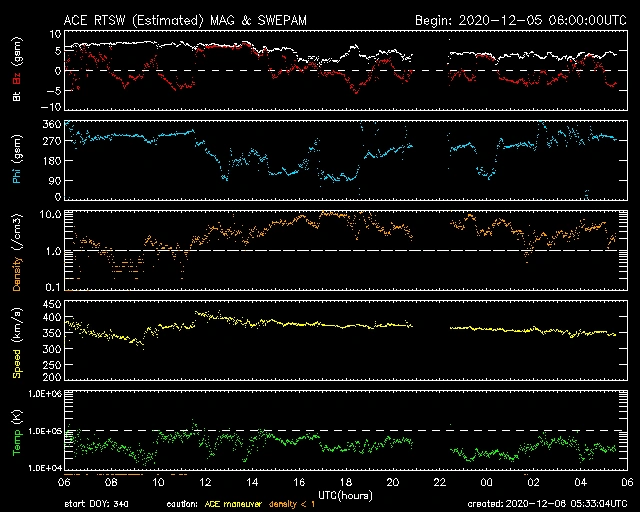Click the 12 hour tick label
Screen dimensions: 640x512
[205, 482]
